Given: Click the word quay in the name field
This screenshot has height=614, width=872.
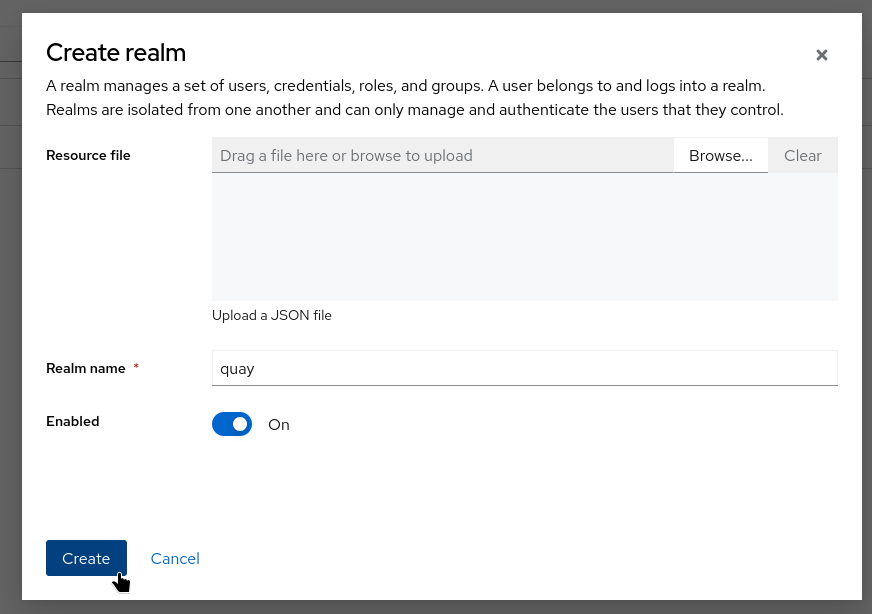Looking at the screenshot, I should click(x=238, y=369).
